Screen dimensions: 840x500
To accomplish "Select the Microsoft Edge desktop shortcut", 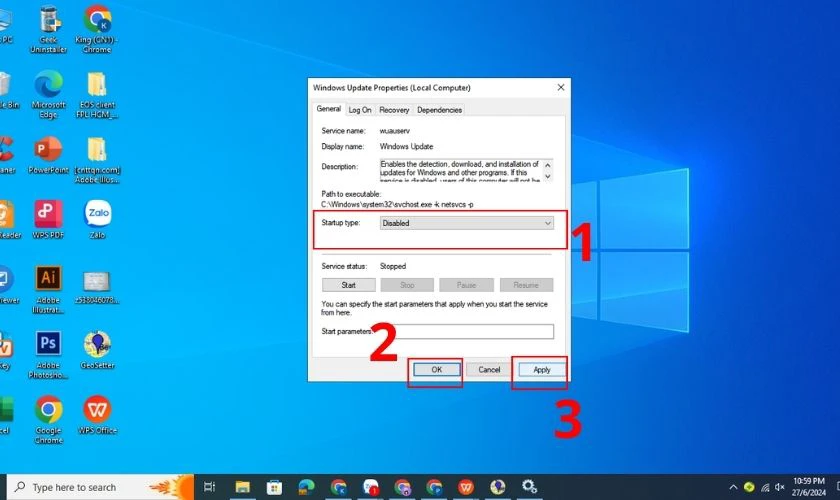I will (x=48, y=94).
